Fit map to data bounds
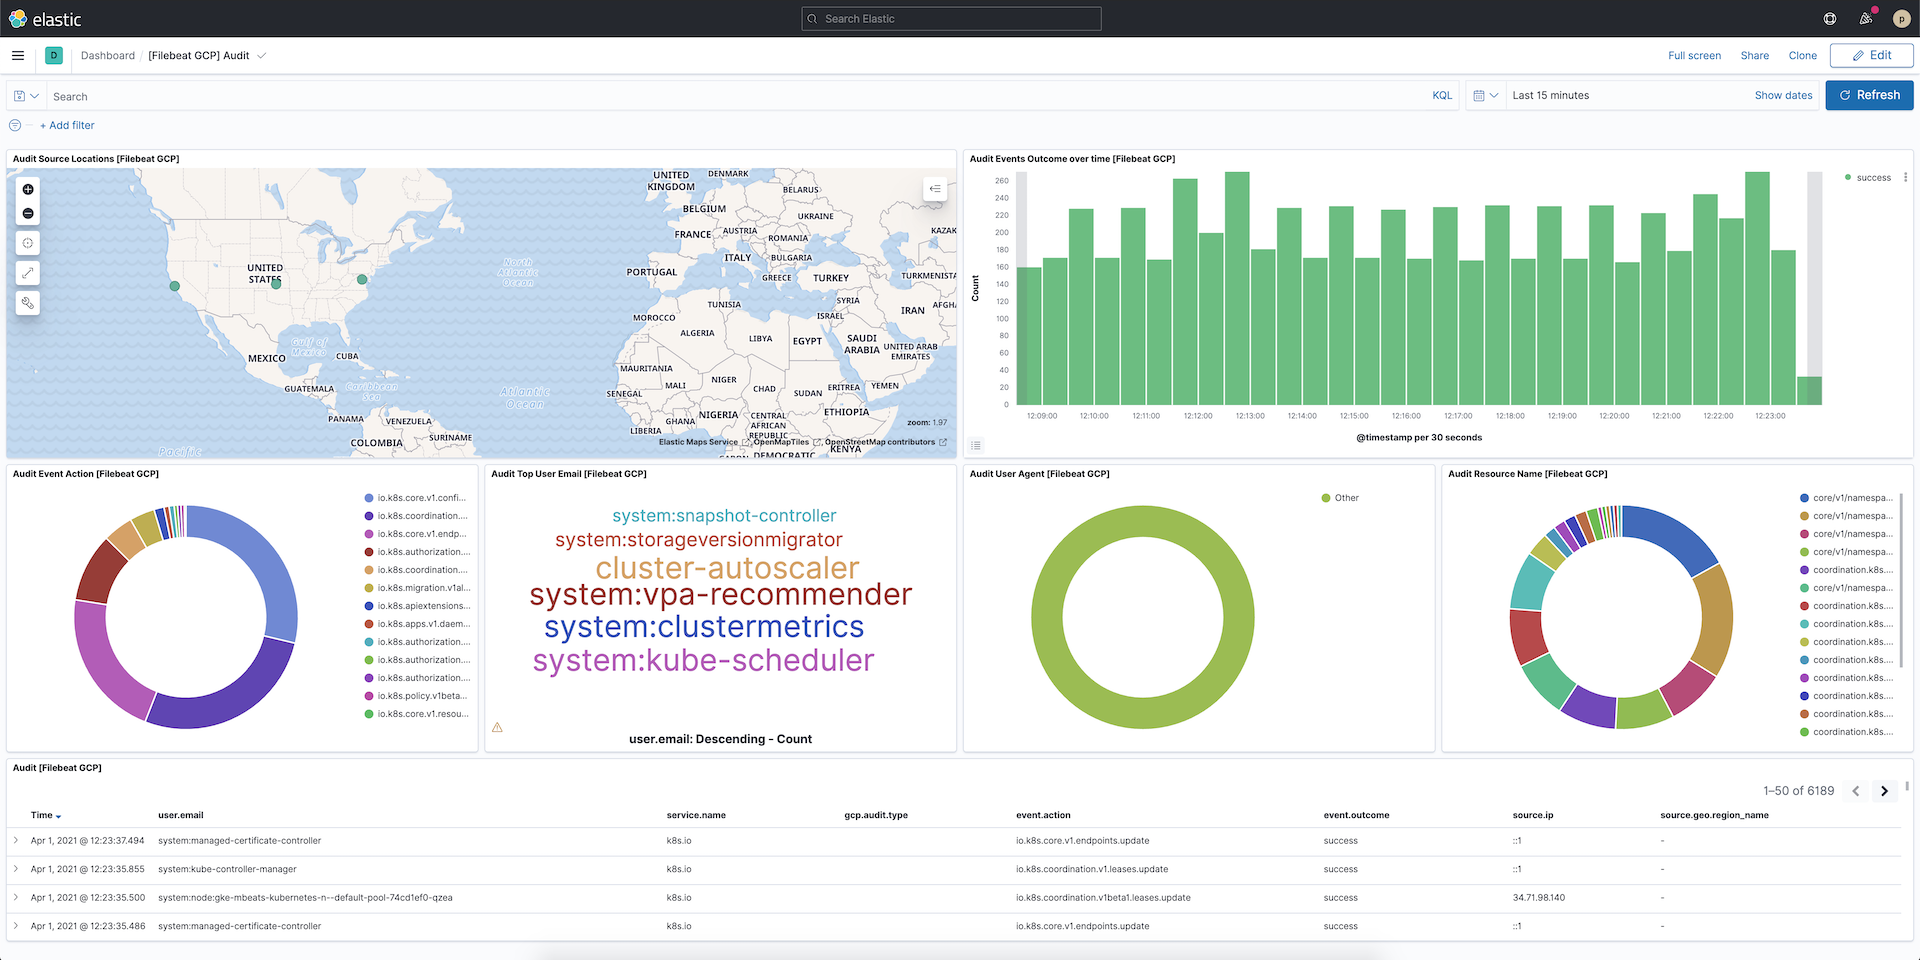 click(28, 242)
